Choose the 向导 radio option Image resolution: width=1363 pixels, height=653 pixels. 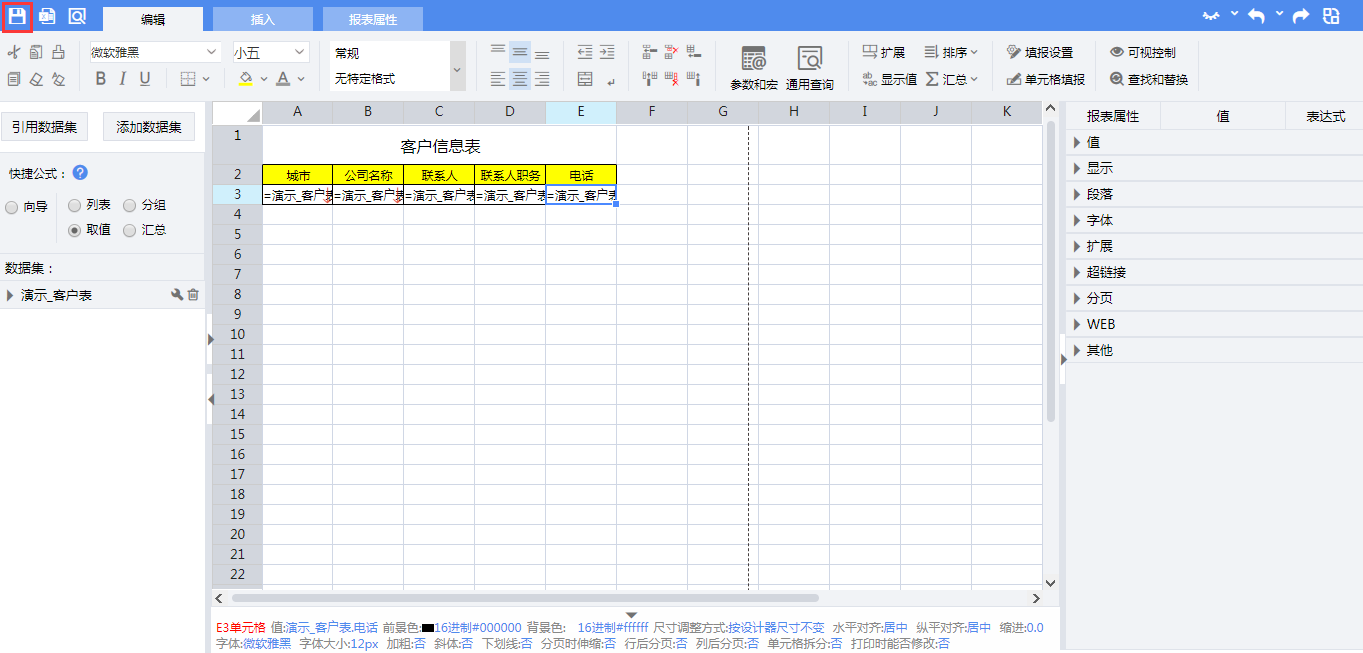pyautogui.click(x=12, y=208)
